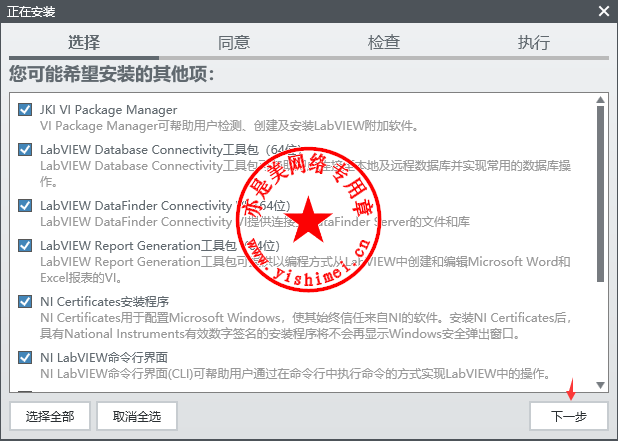Toggle the LabVIEW Database Connectivity工具包 checkbox
Viewport: 618px width, 441px height.
(x=25, y=149)
